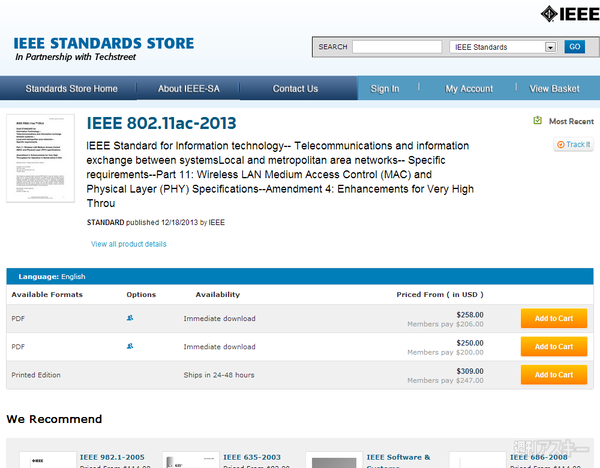600x468 pixels.
Task: Click the search text input field
Action: [397, 47]
